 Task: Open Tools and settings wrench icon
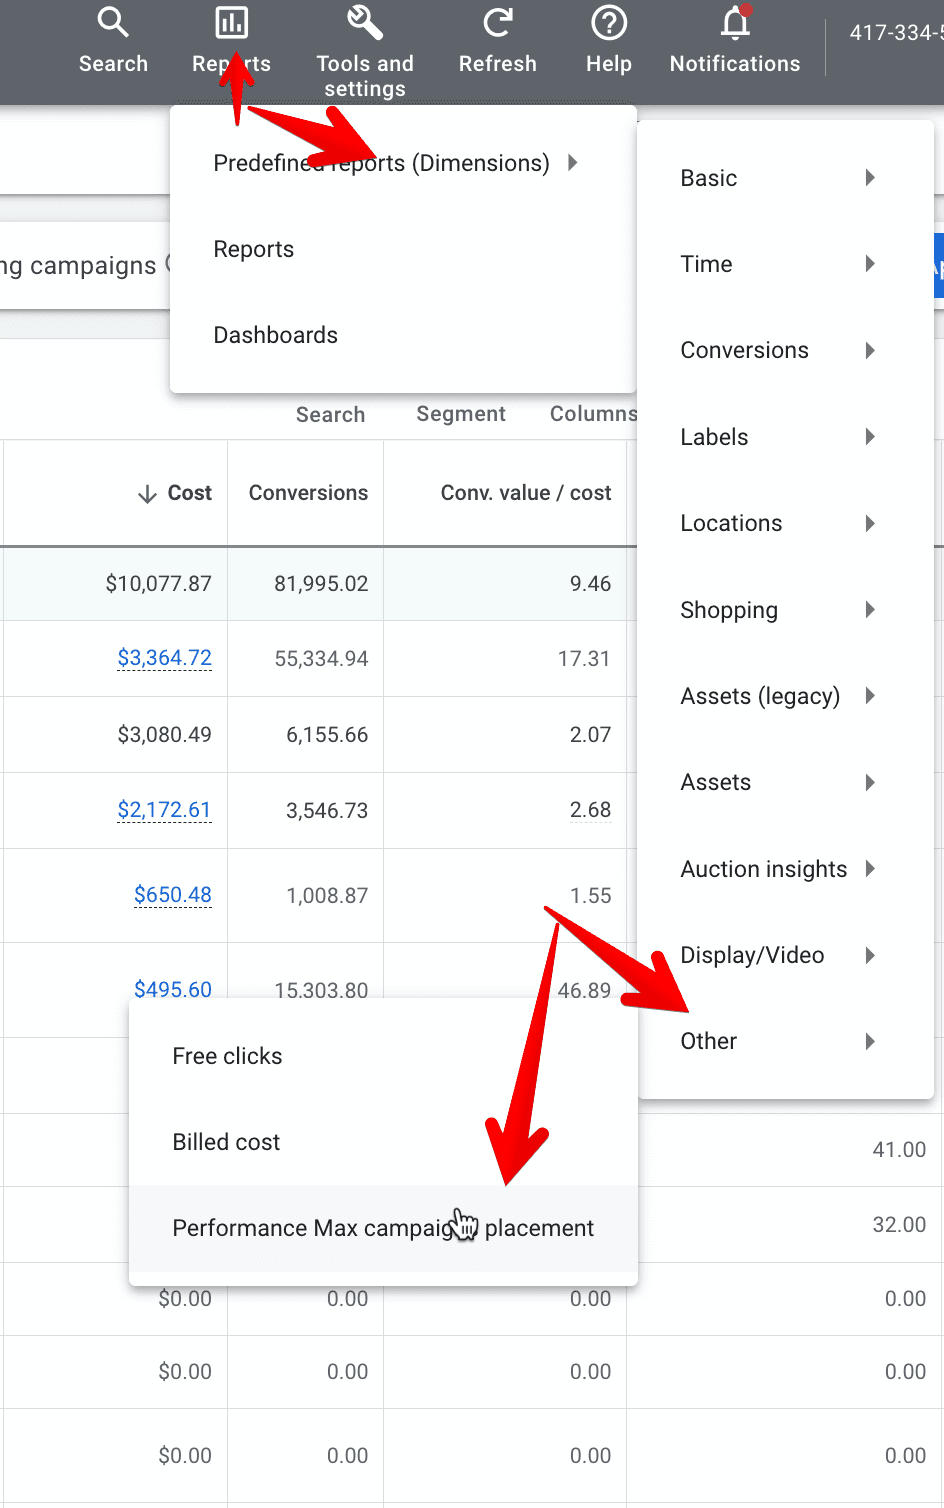364,22
